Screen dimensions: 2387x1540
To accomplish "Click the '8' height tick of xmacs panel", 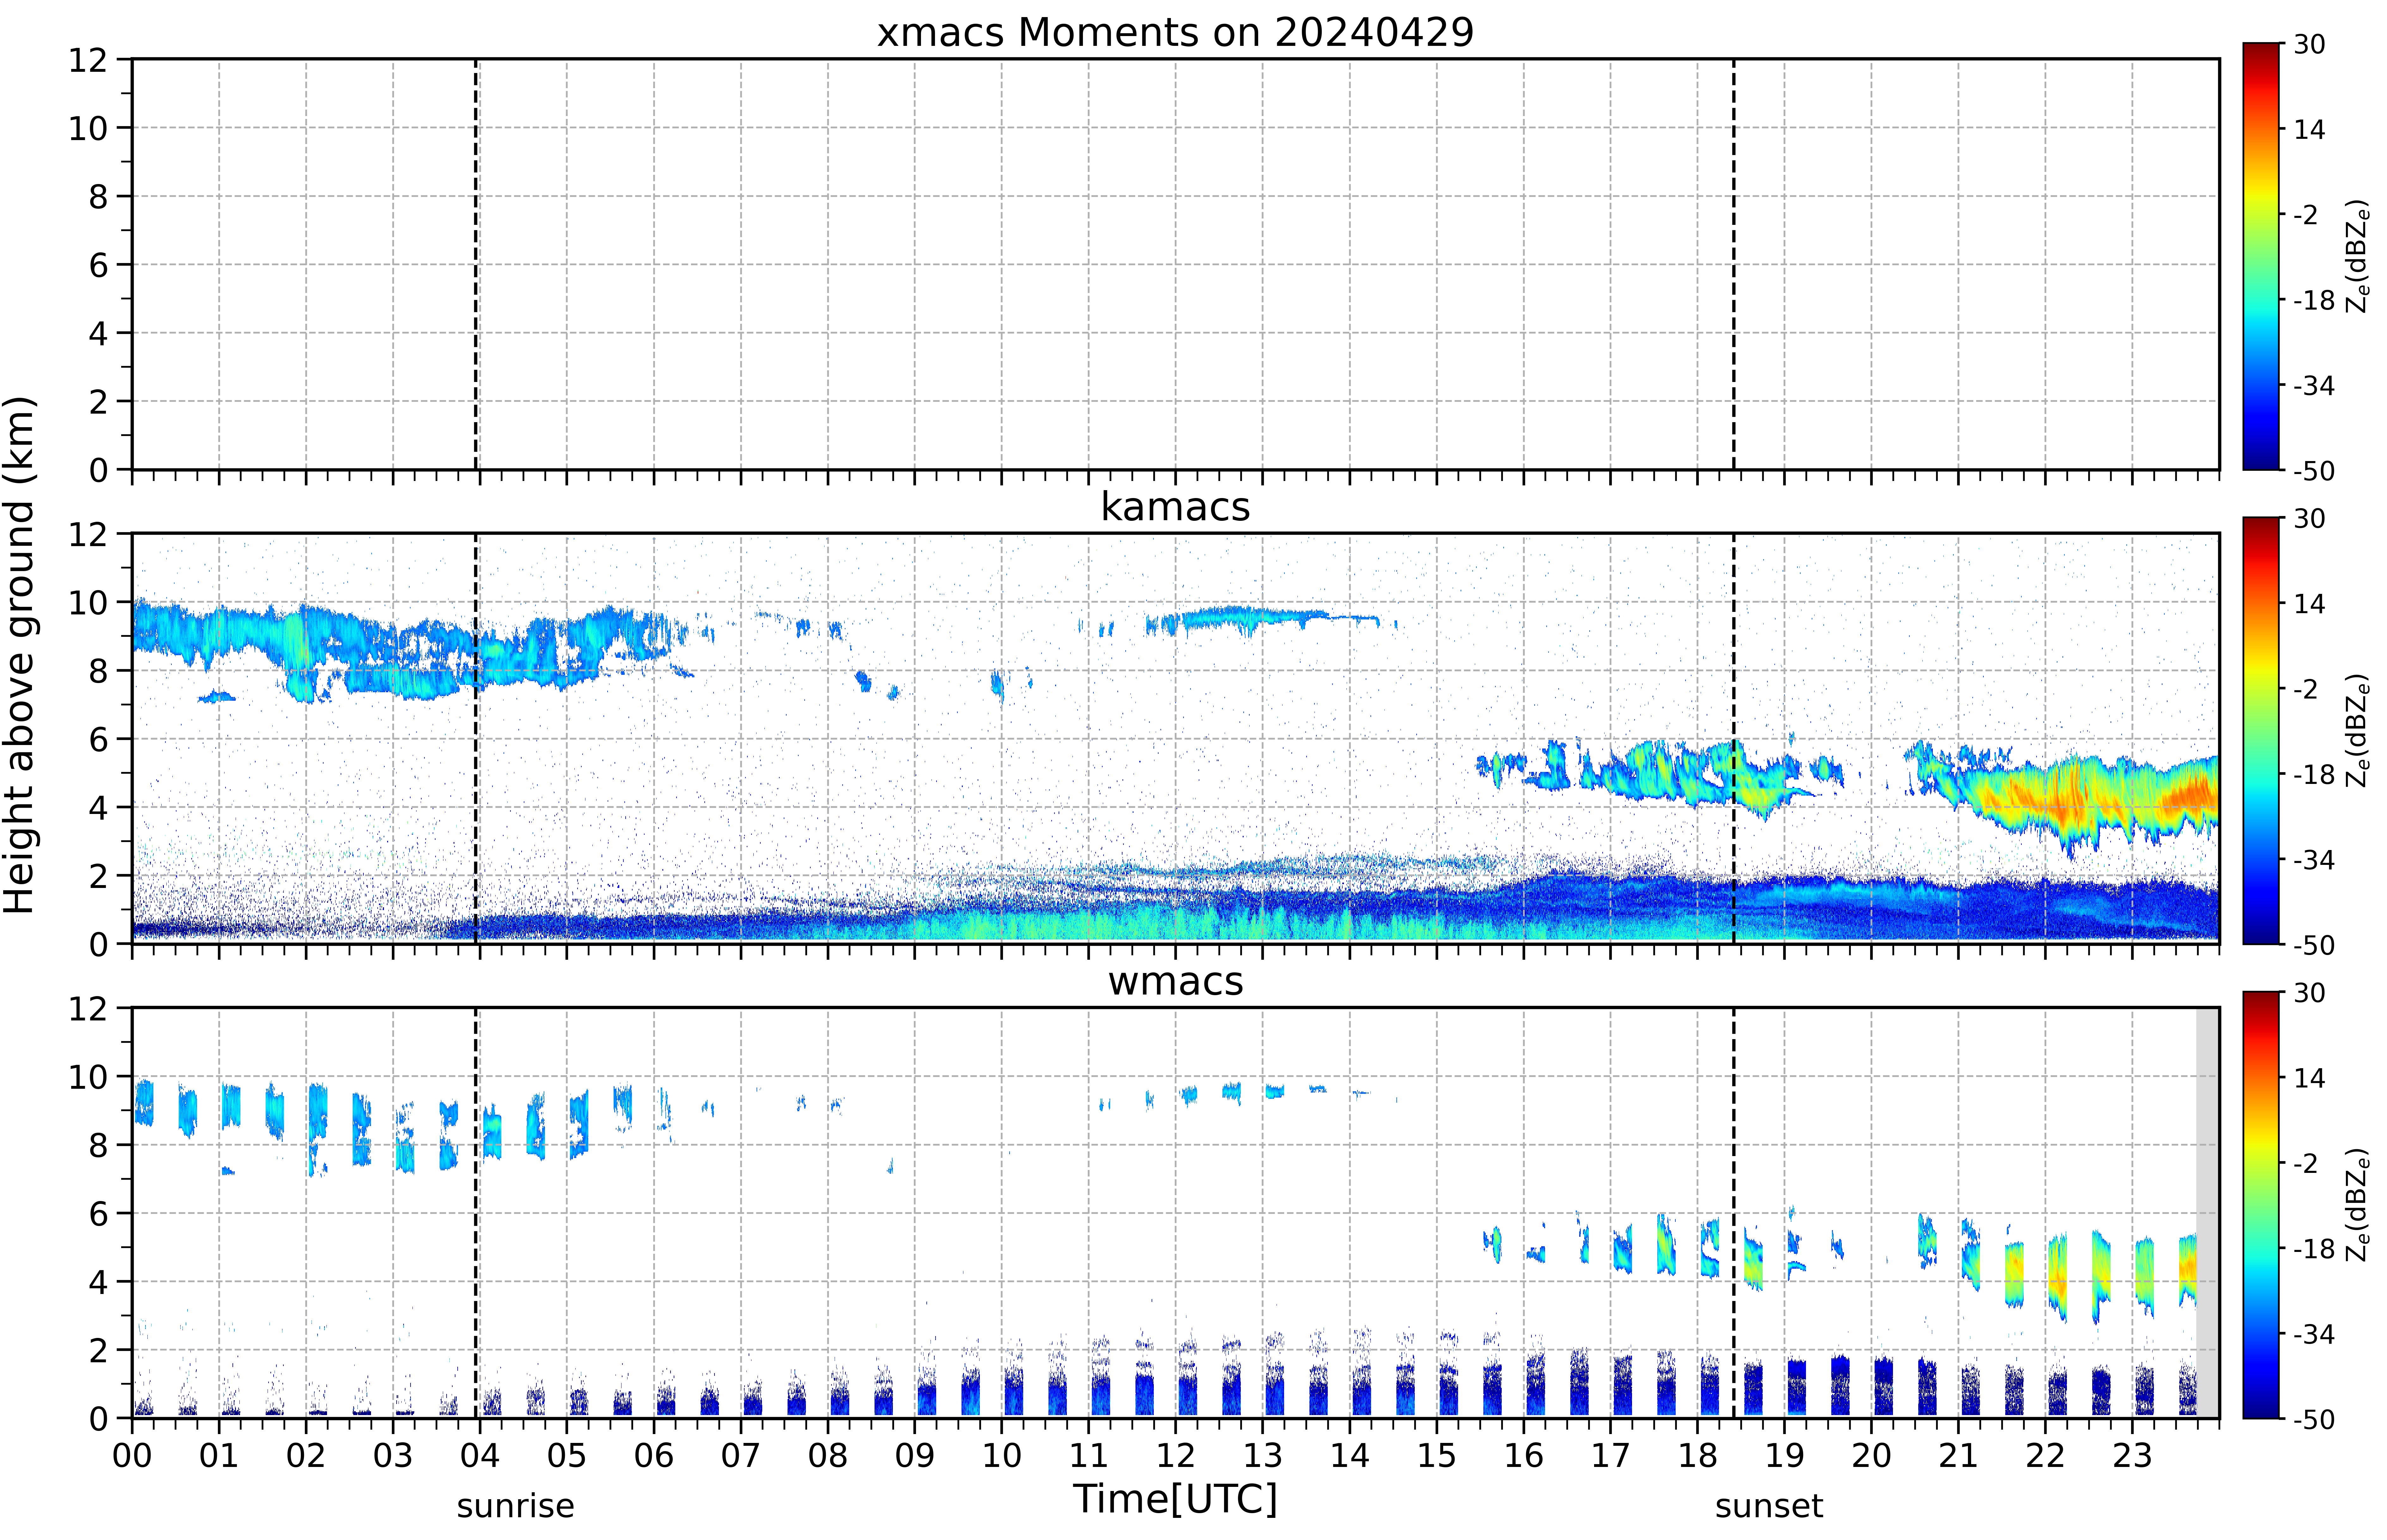I will 98,197.
